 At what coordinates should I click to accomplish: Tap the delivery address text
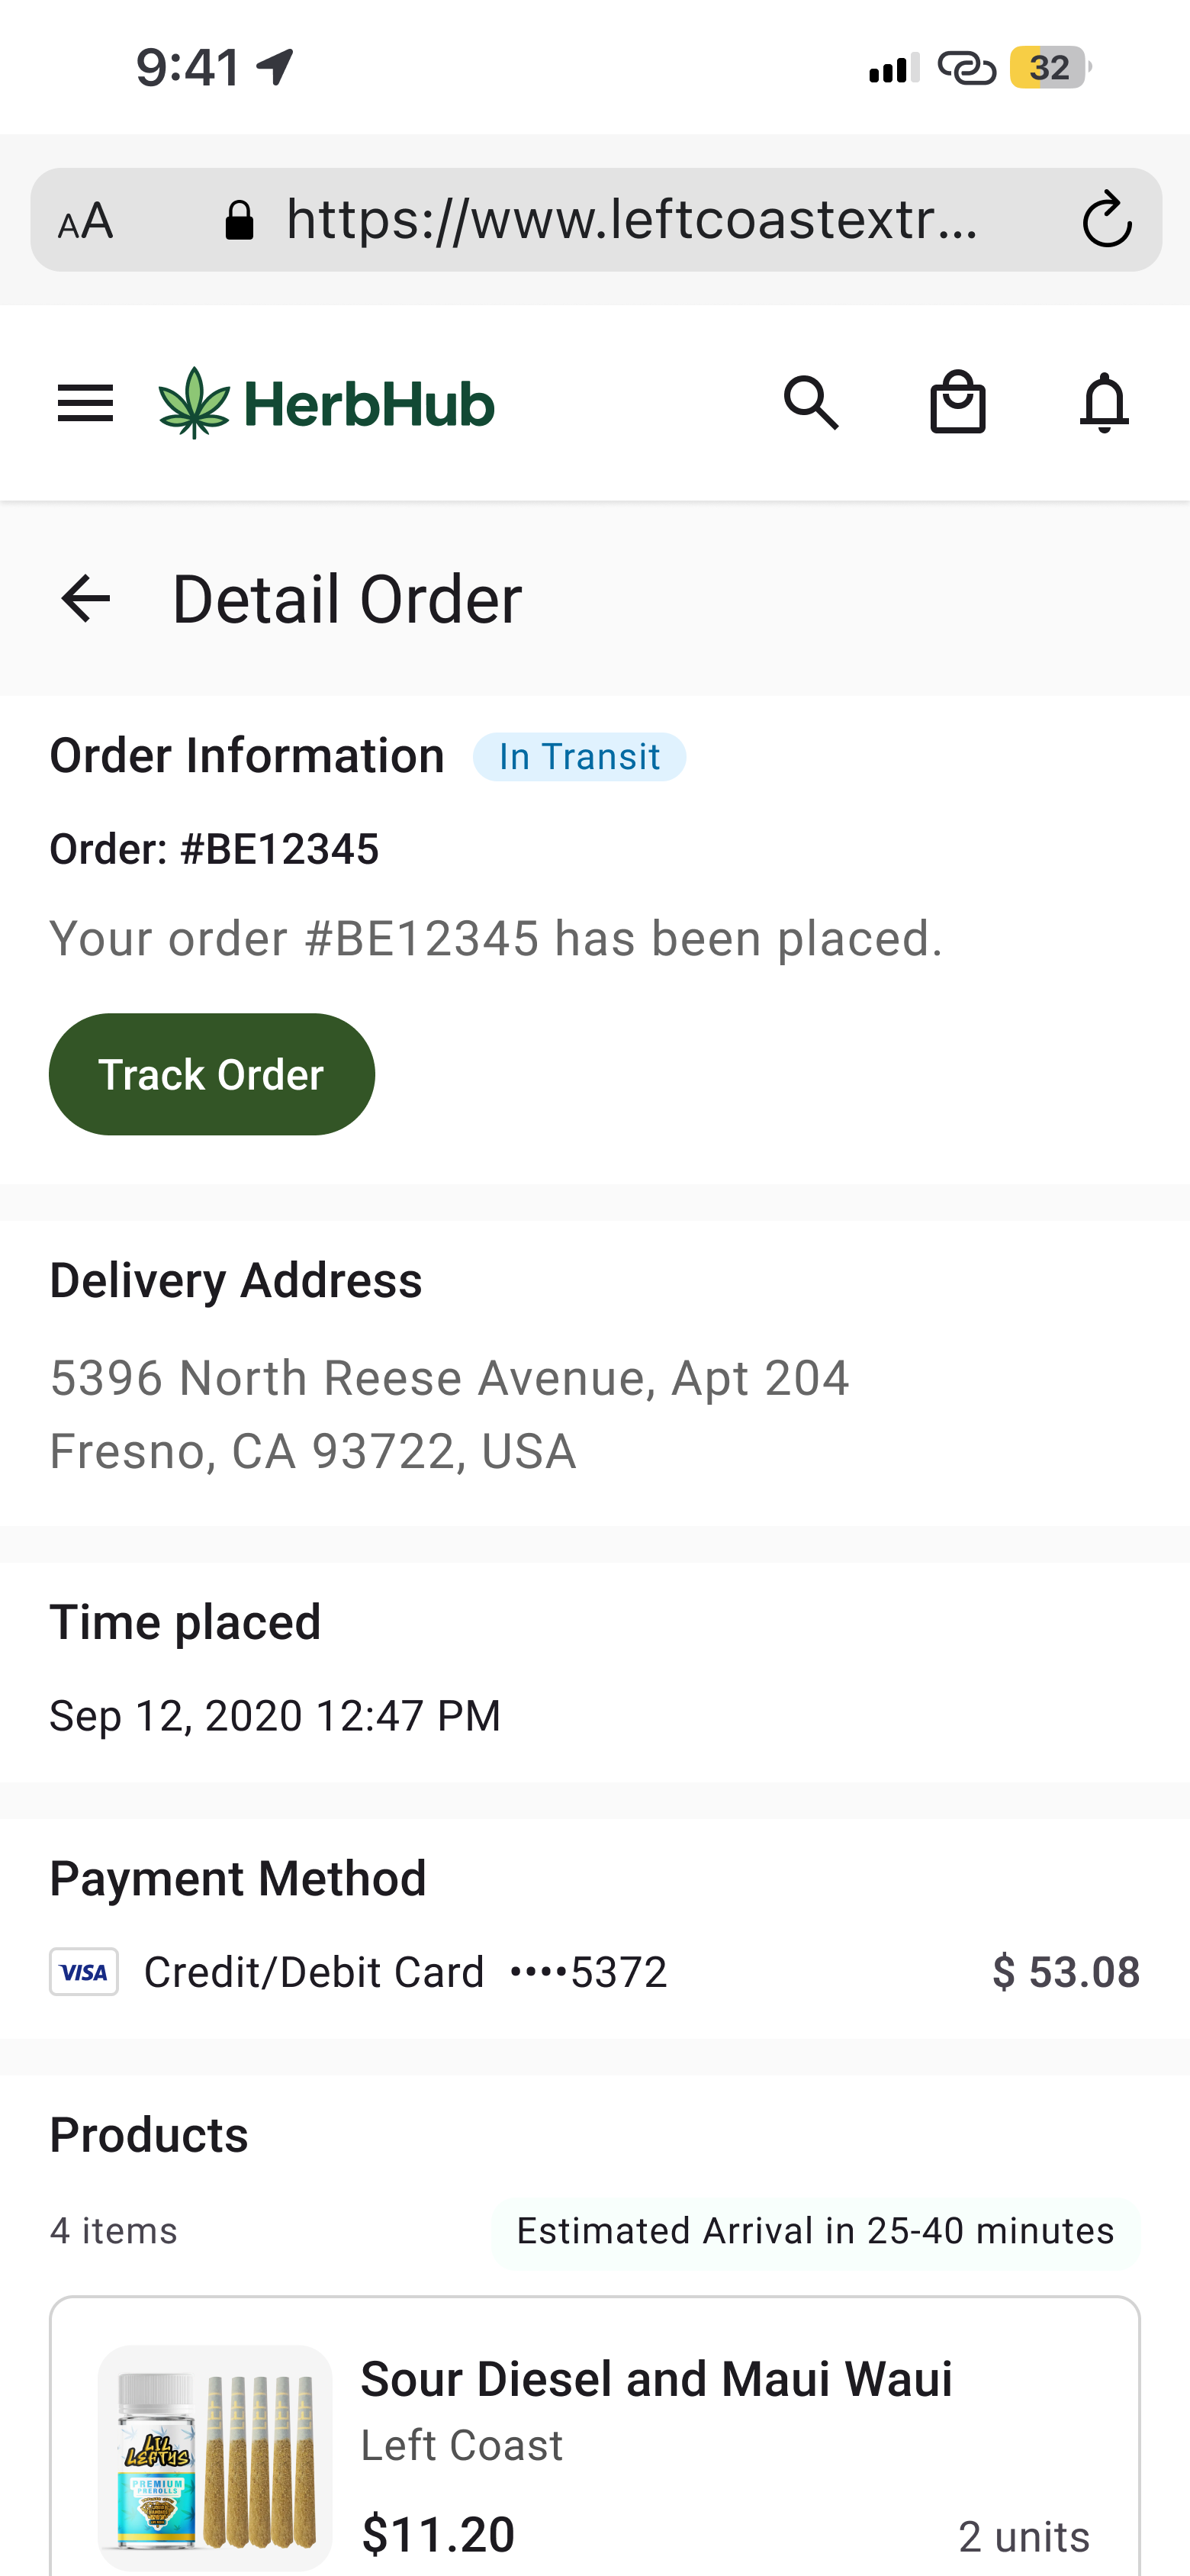(x=450, y=1415)
